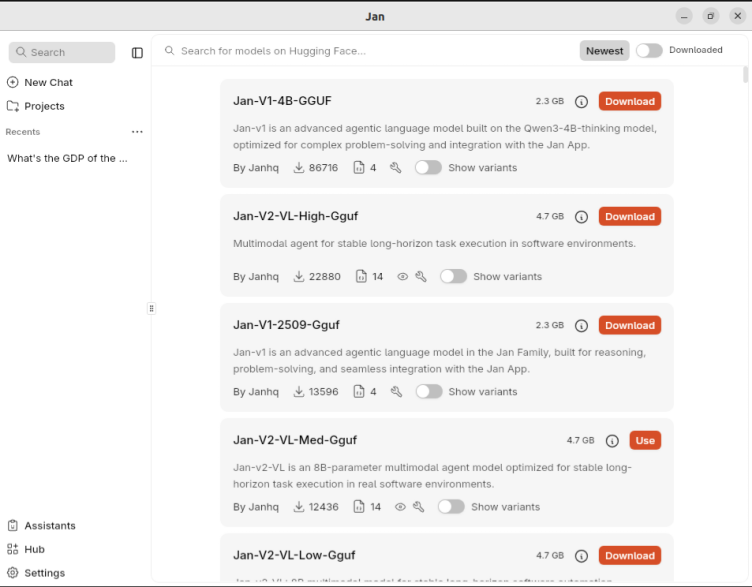Download the Jan-V1-4B-GGUF model
The width and height of the screenshot is (752, 587).
630,101
